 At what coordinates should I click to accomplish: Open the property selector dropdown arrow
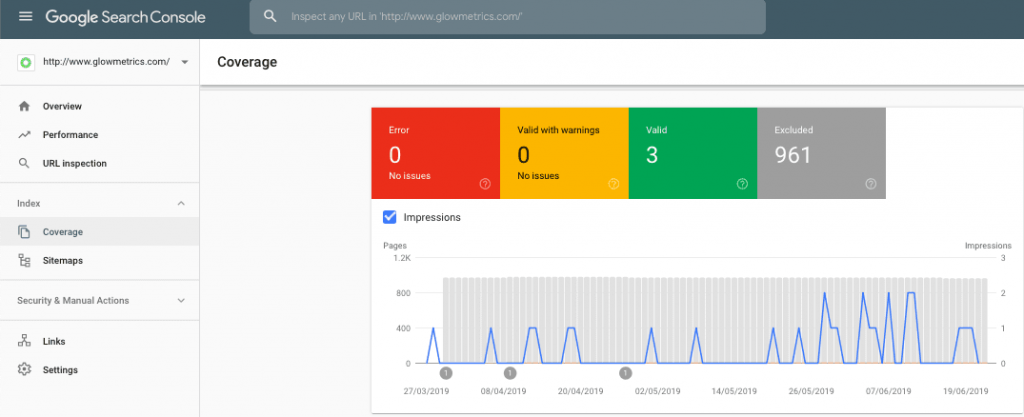click(185, 63)
